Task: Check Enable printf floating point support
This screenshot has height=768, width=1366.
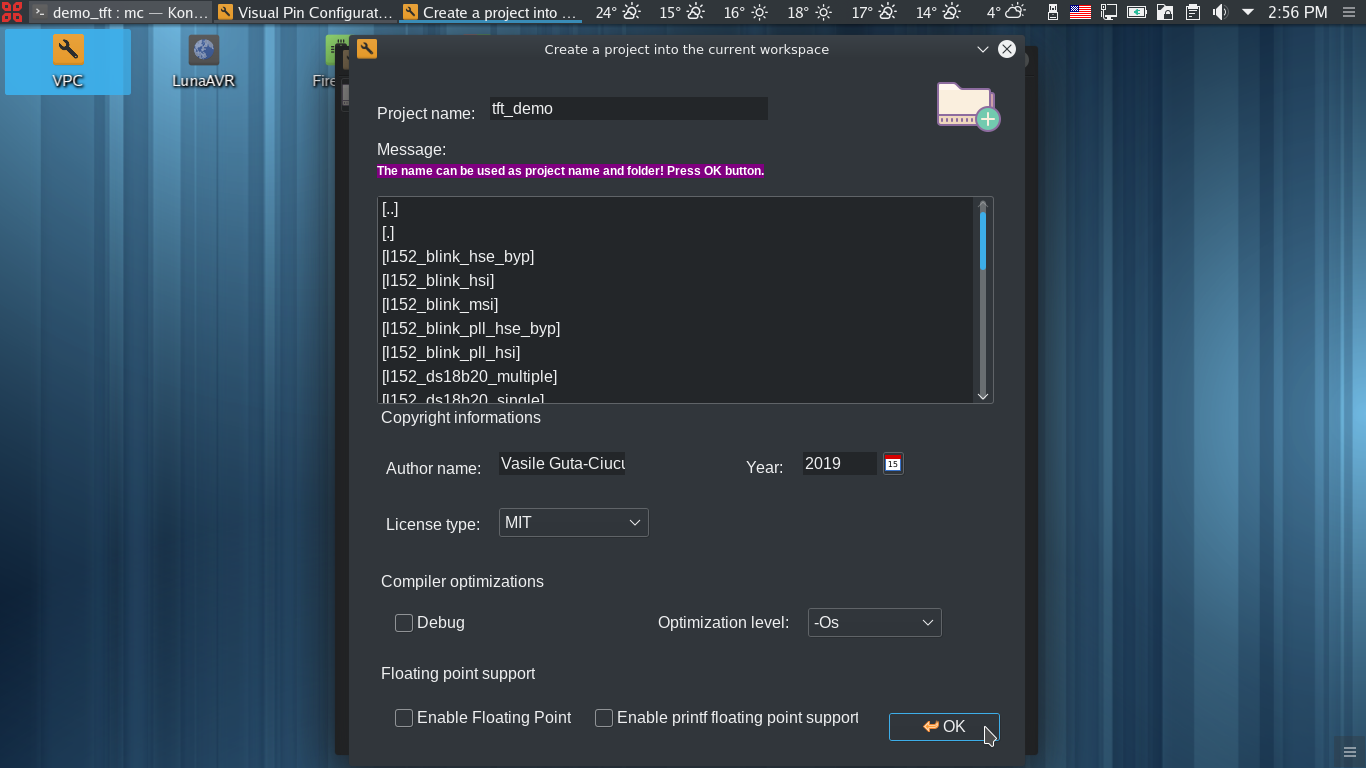Action: coord(604,718)
